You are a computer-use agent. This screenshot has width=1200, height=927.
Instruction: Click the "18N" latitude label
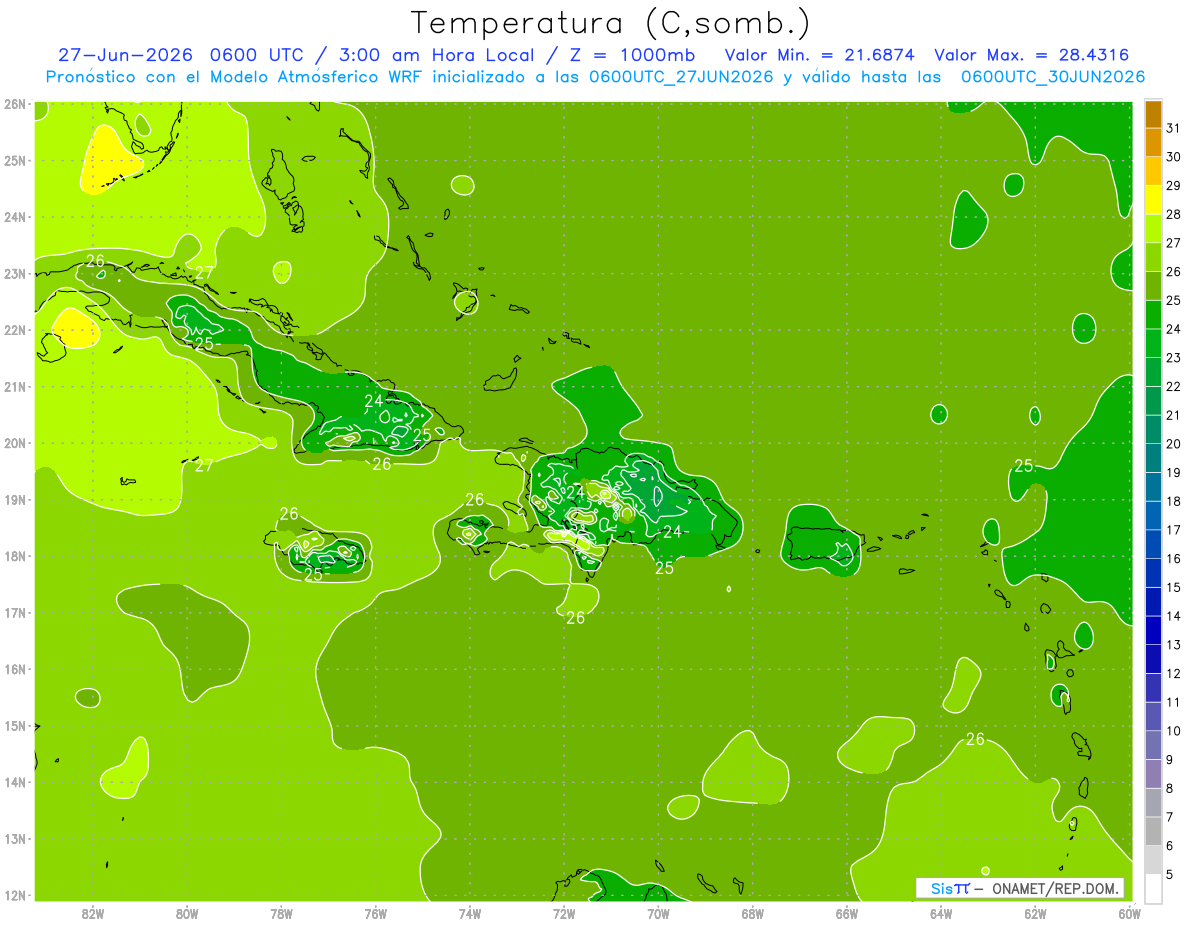[x=14, y=556]
